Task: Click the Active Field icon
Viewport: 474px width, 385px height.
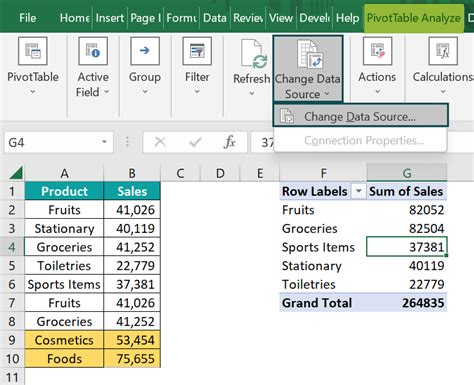Action: click(93, 51)
